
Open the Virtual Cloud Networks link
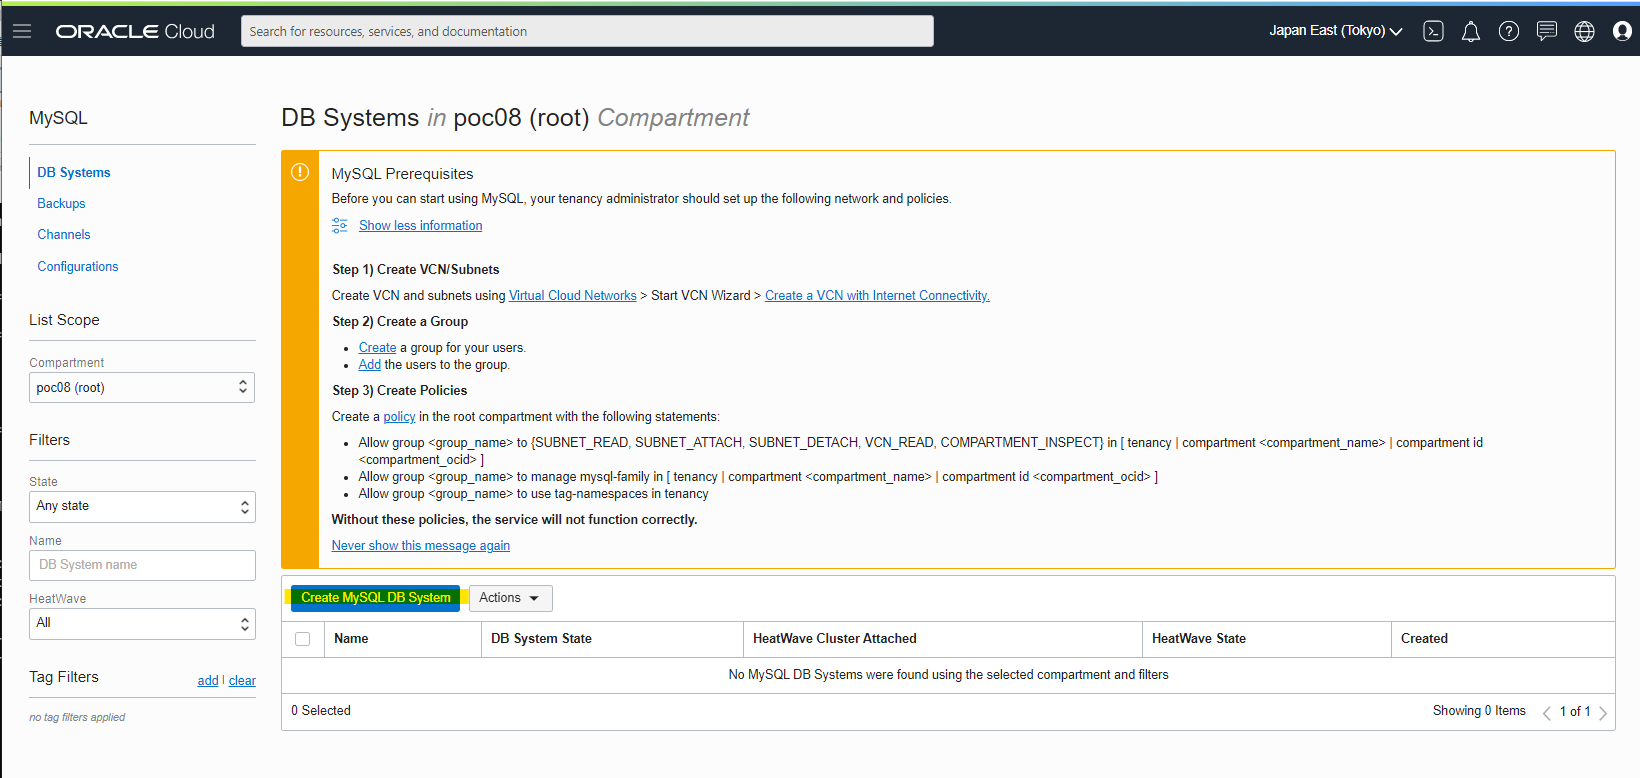pos(572,296)
